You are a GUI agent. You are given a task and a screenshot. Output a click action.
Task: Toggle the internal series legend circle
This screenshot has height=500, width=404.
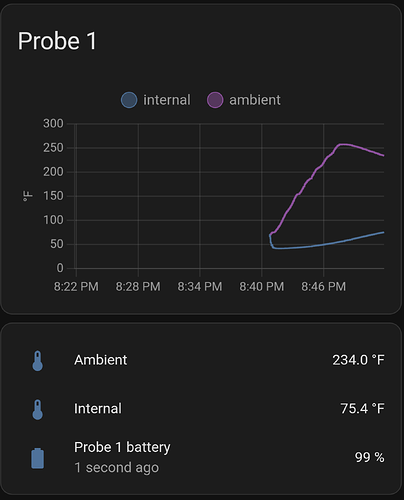click(x=129, y=100)
